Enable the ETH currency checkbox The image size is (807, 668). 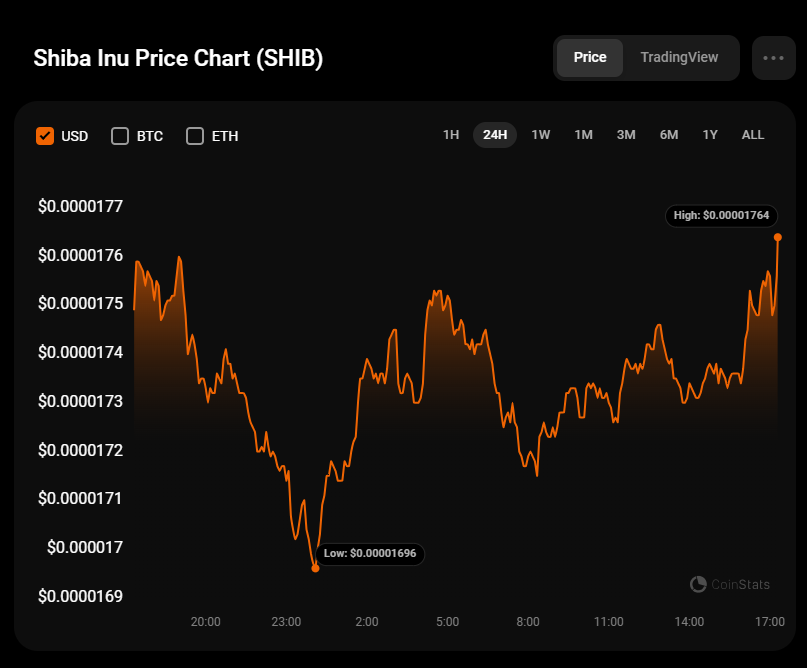pos(195,136)
